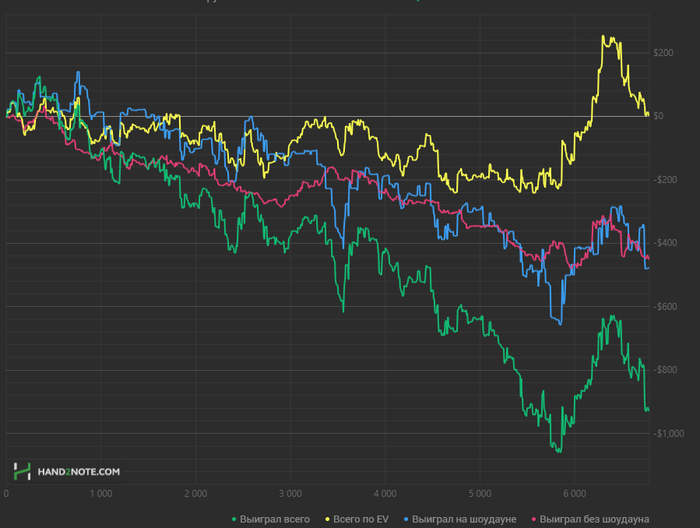This screenshot has height=528, width=700.
Task: Click the 0 x-axis origin label
Action: [x=6, y=494]
